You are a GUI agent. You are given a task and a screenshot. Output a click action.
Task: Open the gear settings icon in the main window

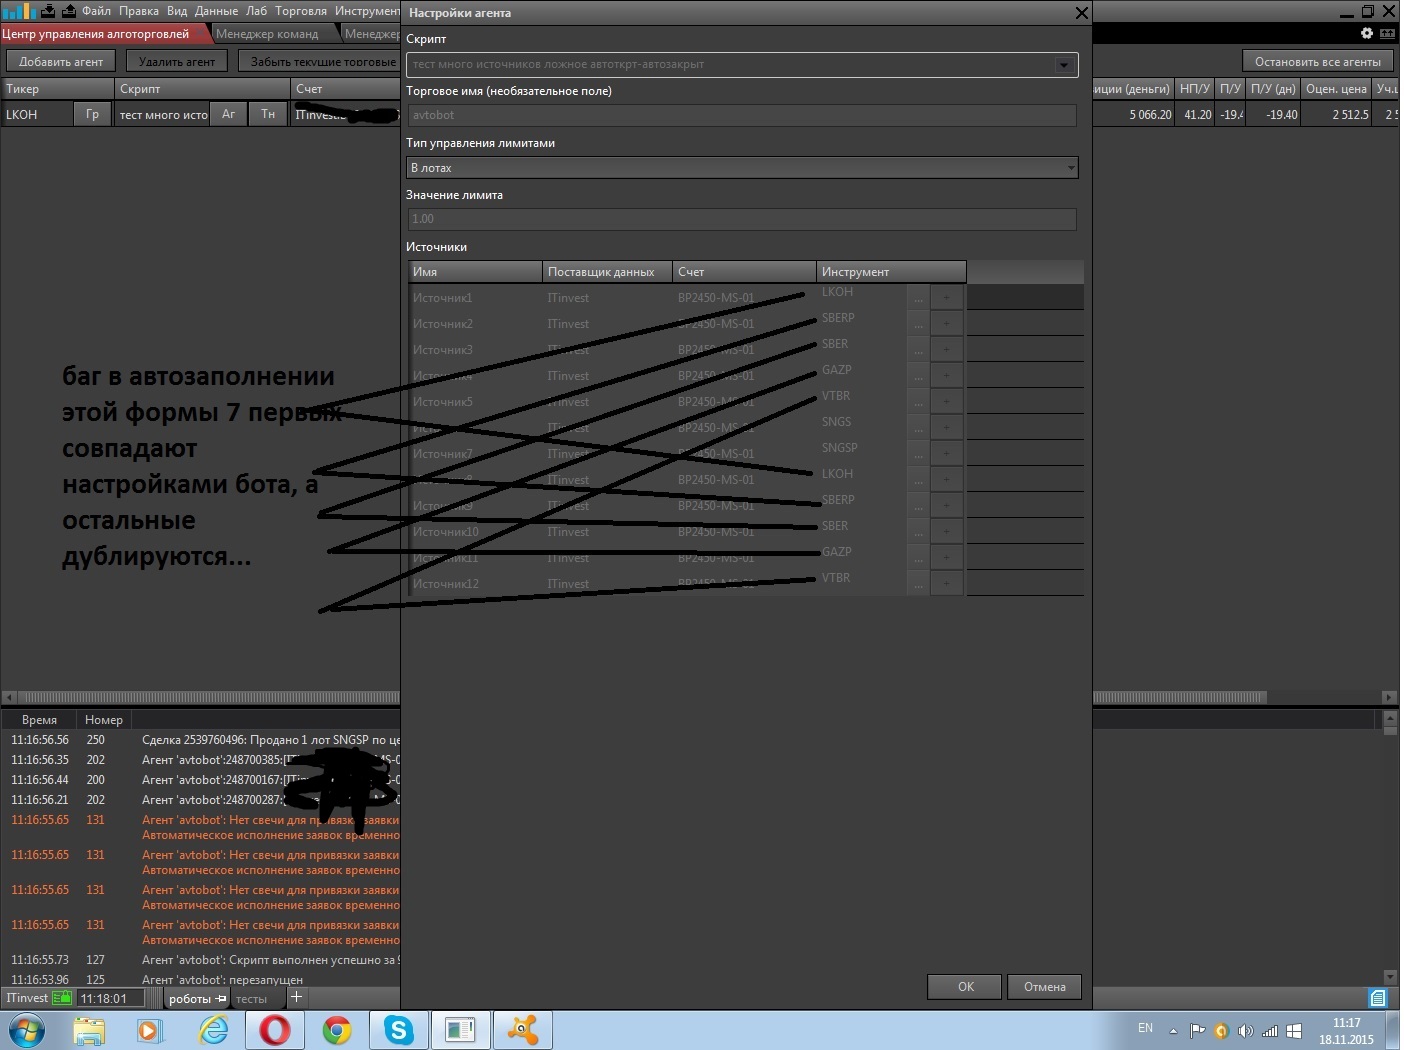pos(1367,33)
